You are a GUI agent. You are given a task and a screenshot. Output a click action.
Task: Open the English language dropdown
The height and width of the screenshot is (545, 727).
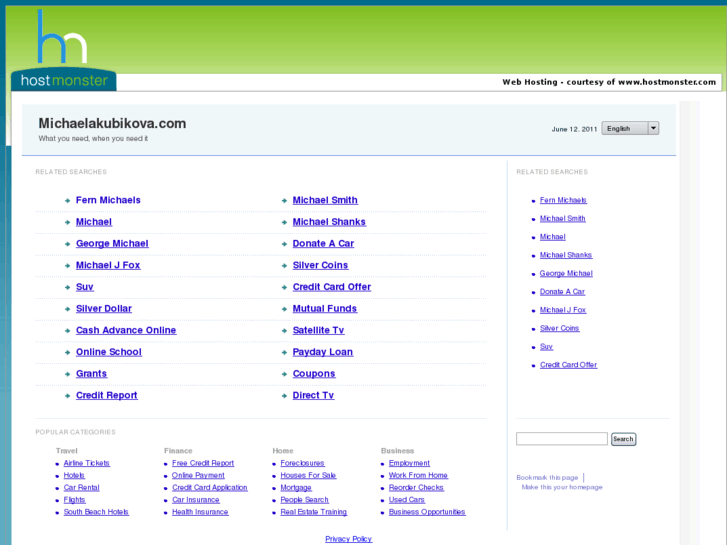point(630,128)
